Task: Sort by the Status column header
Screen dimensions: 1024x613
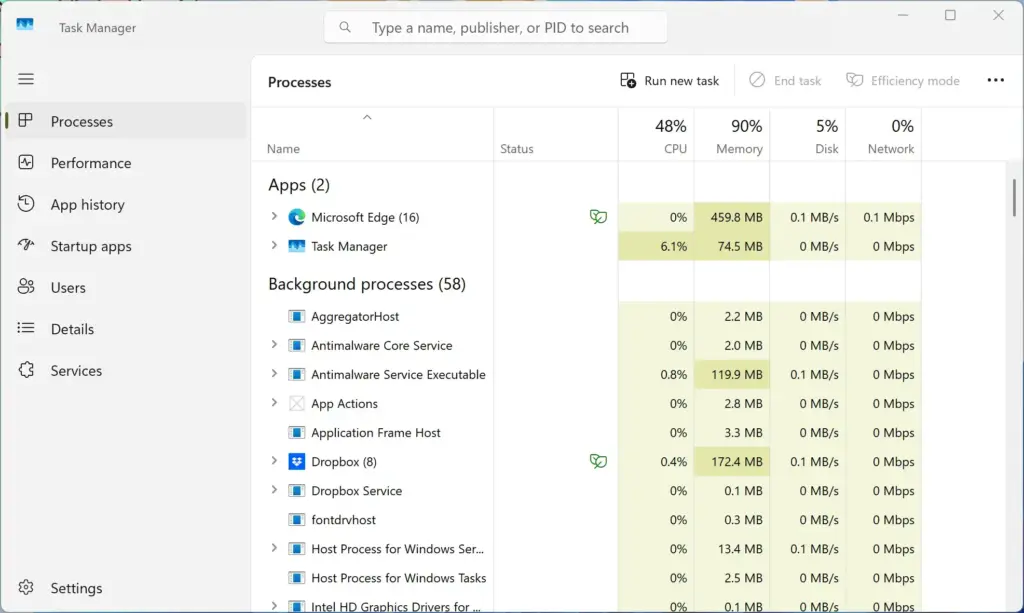Action: [556, 135]
